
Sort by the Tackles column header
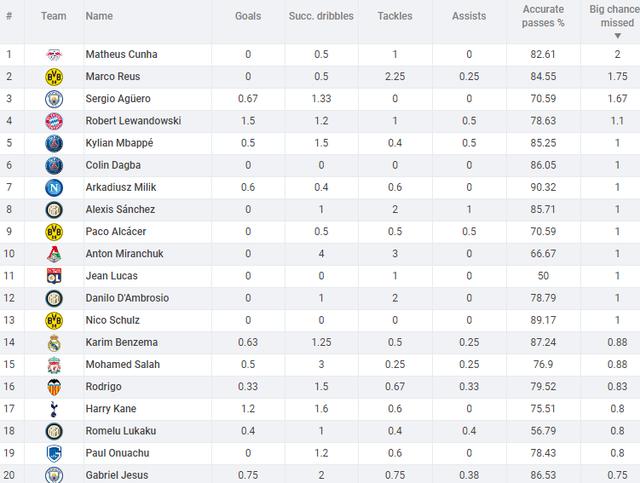click(395, 16)
